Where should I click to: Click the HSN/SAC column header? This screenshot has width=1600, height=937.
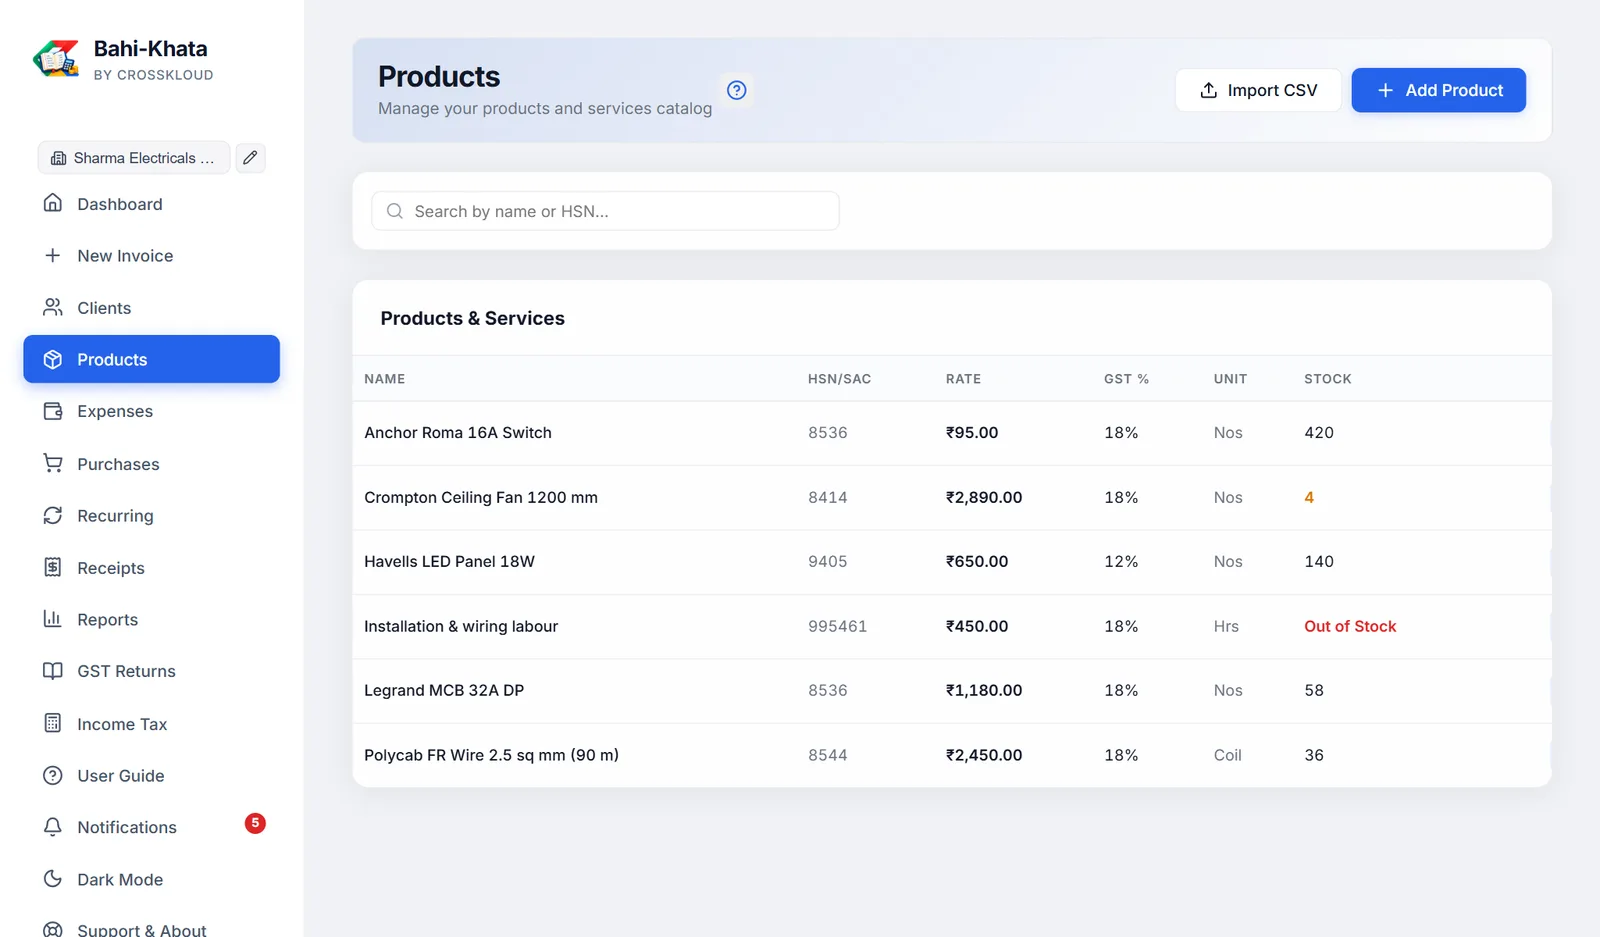tap(840, 379)
